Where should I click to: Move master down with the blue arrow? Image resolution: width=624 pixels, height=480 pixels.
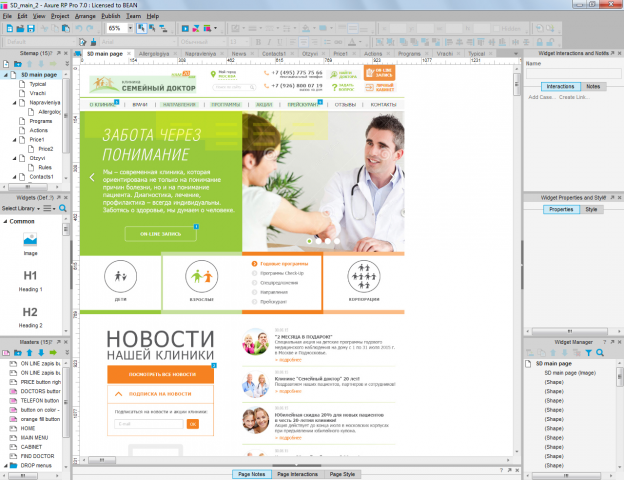[x=41, y=353]
